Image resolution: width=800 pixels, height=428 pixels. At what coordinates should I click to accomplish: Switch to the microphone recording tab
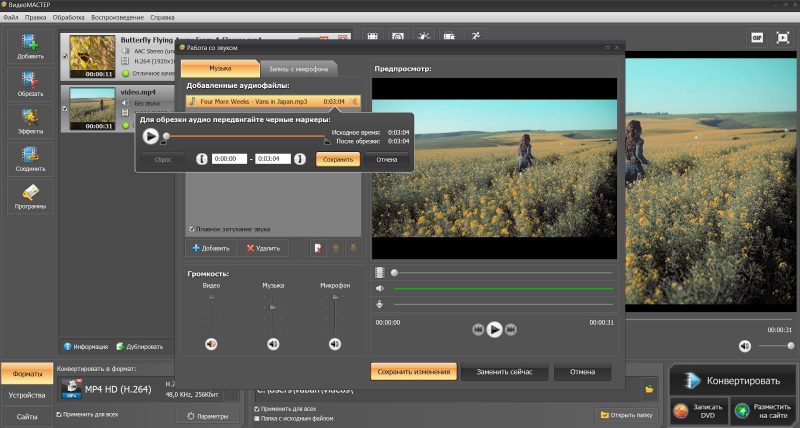(298, 69)
